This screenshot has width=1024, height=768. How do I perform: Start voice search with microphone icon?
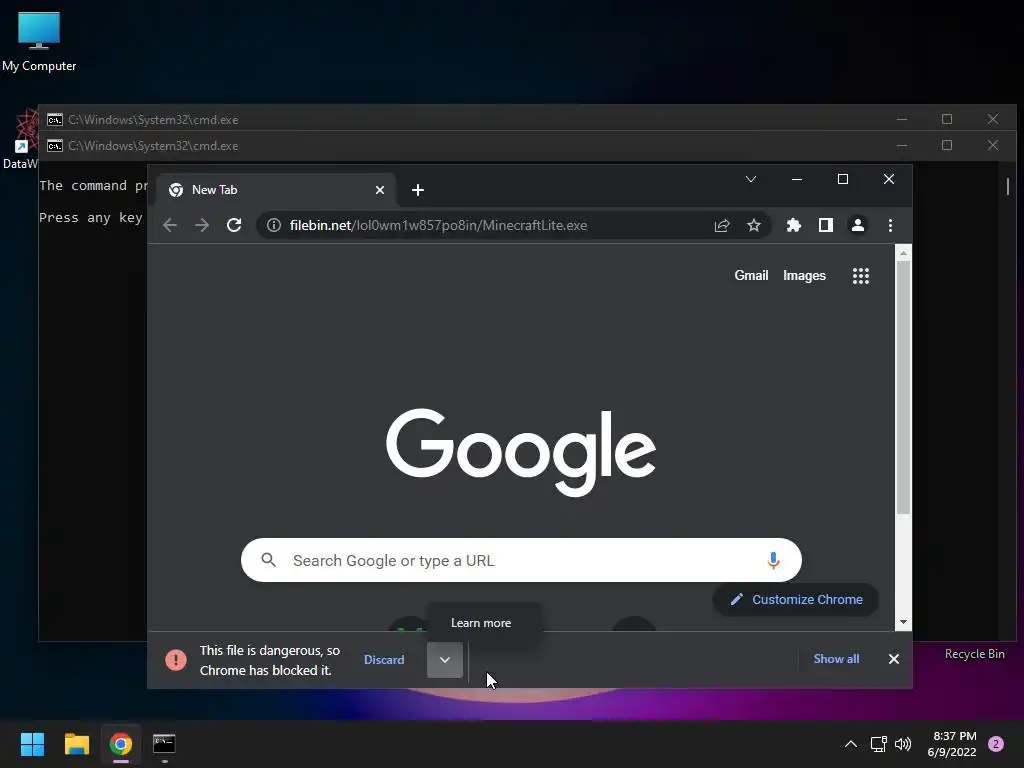click(x=773, y=560)
